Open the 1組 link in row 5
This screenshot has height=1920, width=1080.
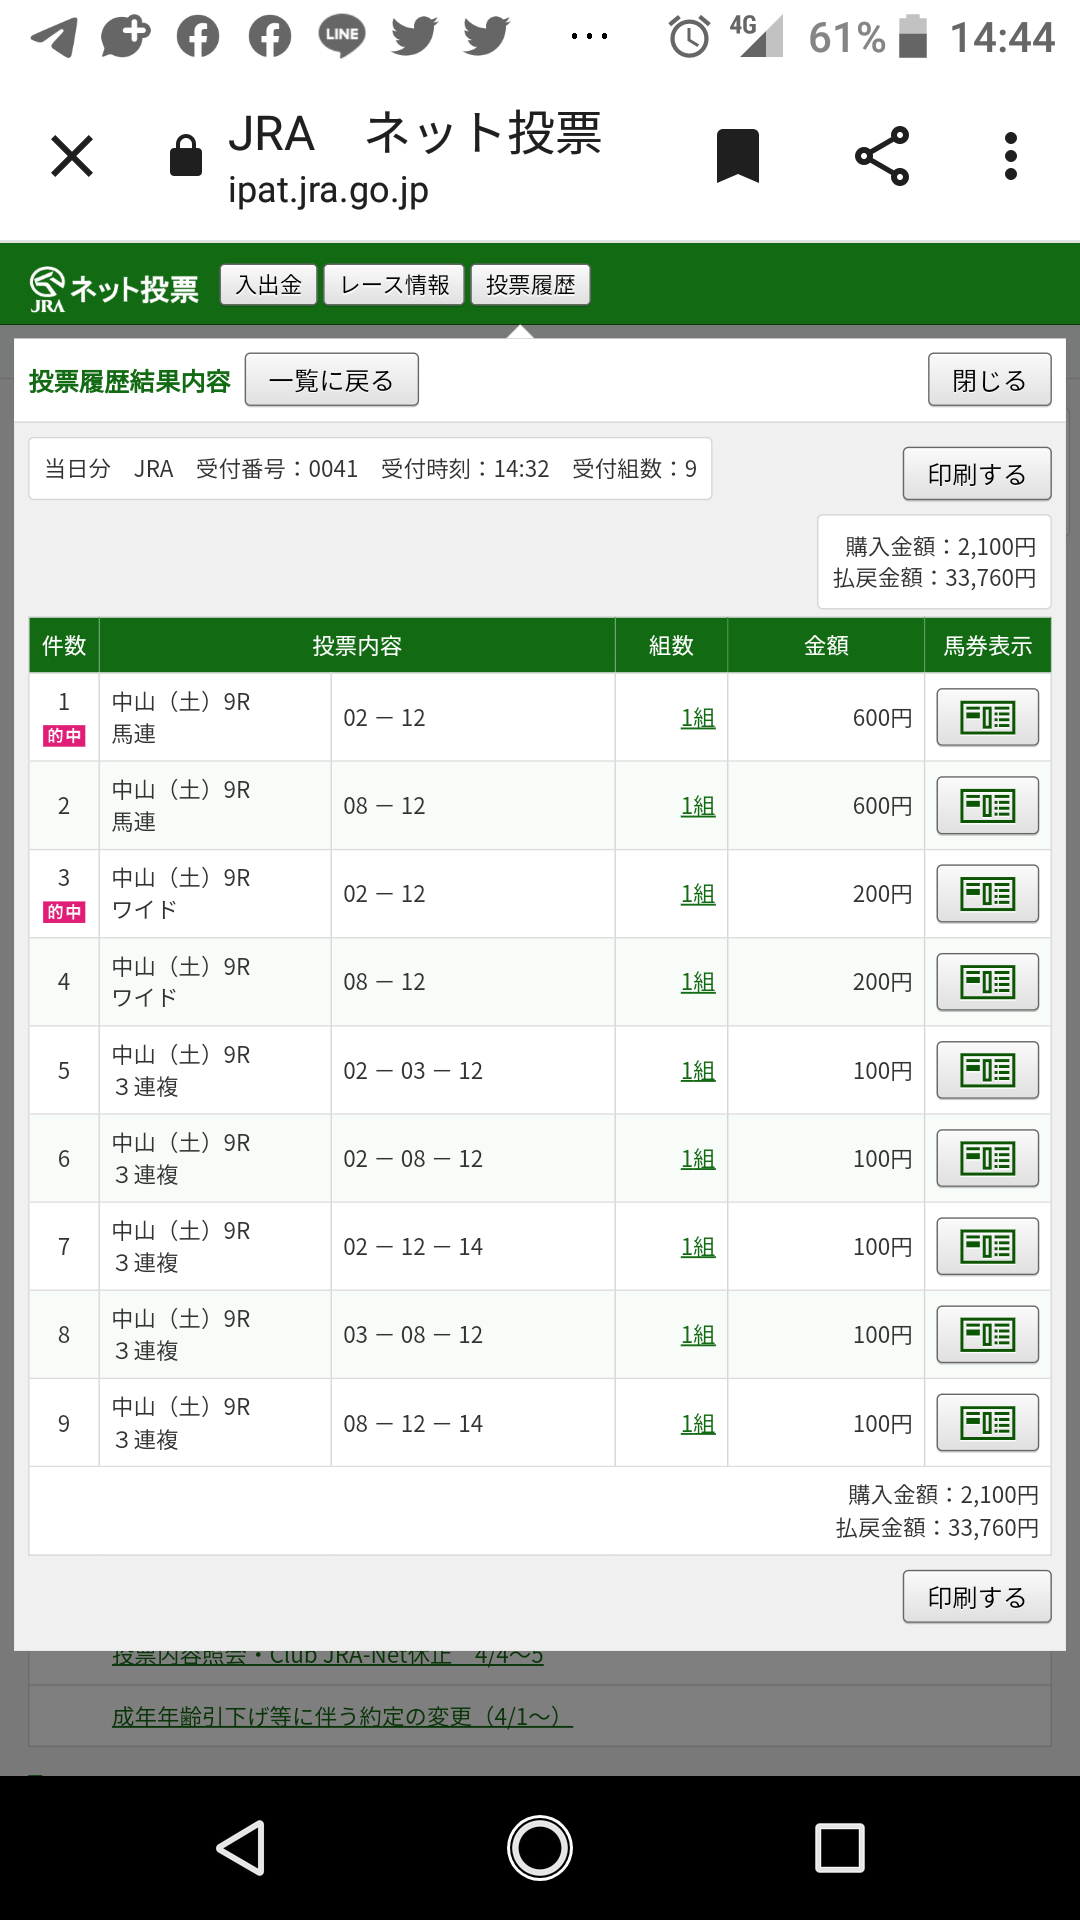698,1071
